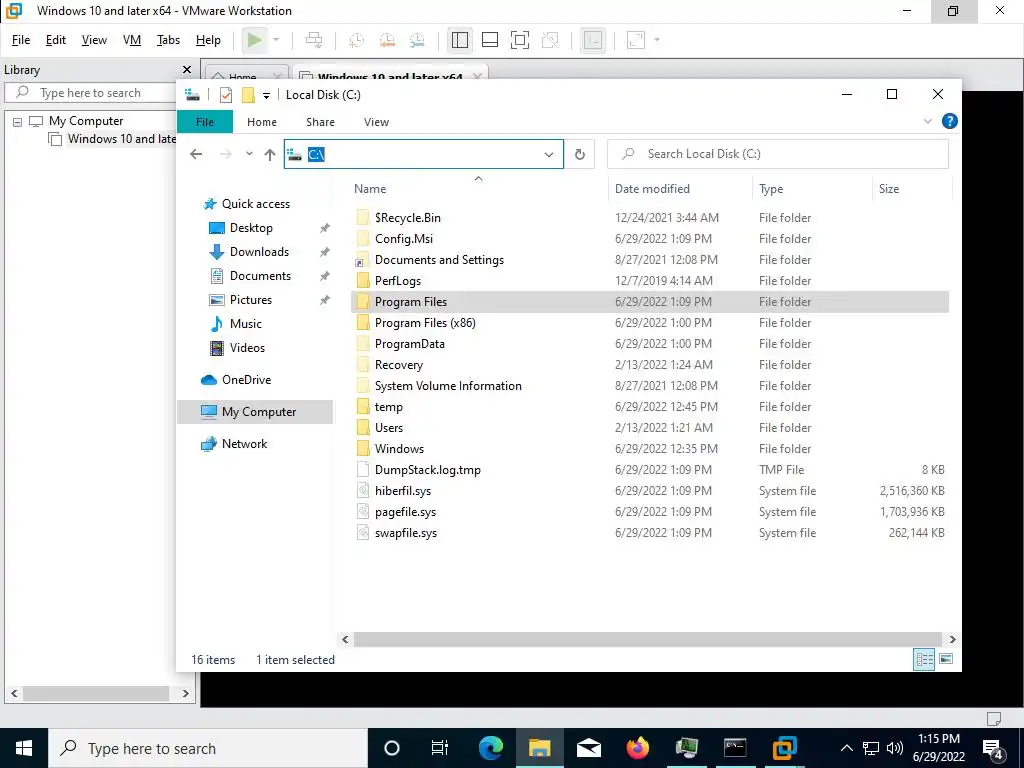The height and width of the screenshot is (768, 1024).
Task: Select OneDrive in the navigation pane
Action: tap(246, 380)
